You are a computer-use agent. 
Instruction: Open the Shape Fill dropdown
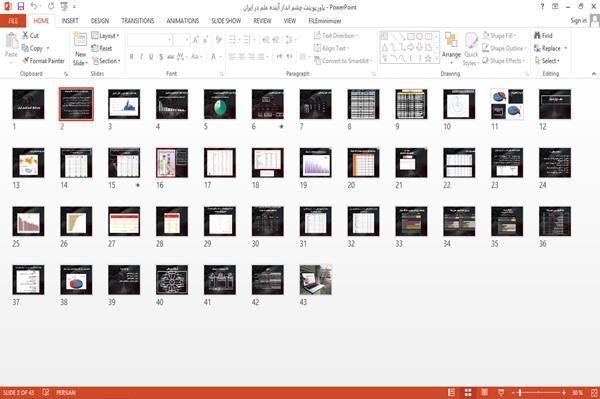pyautogui.click(x=499, y=36)
